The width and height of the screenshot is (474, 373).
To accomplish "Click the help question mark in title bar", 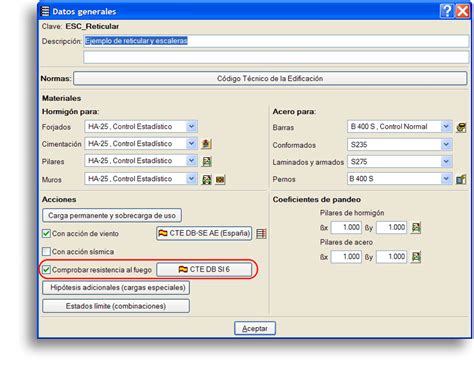I will pos(447,11).
